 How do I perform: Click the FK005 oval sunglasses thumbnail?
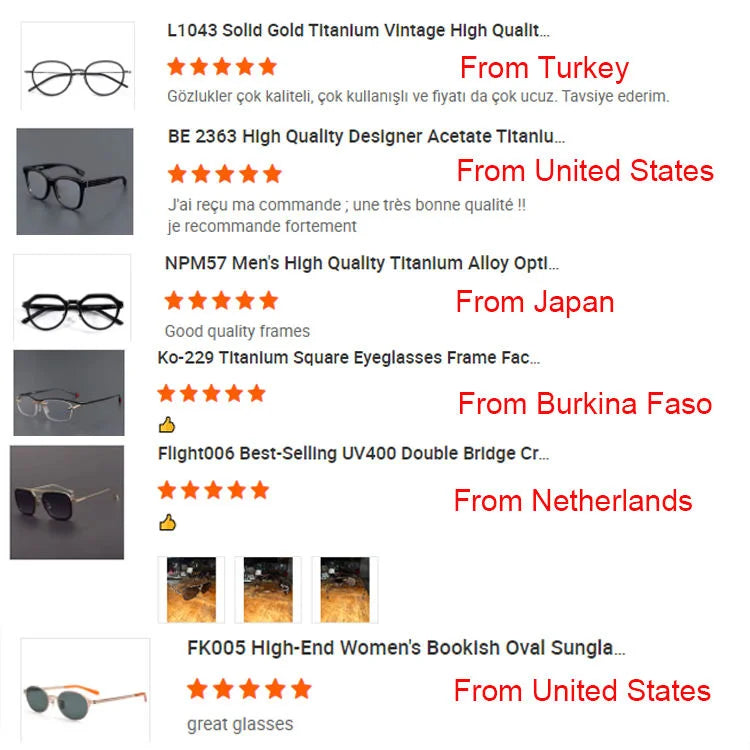click(x=85, y=689)
